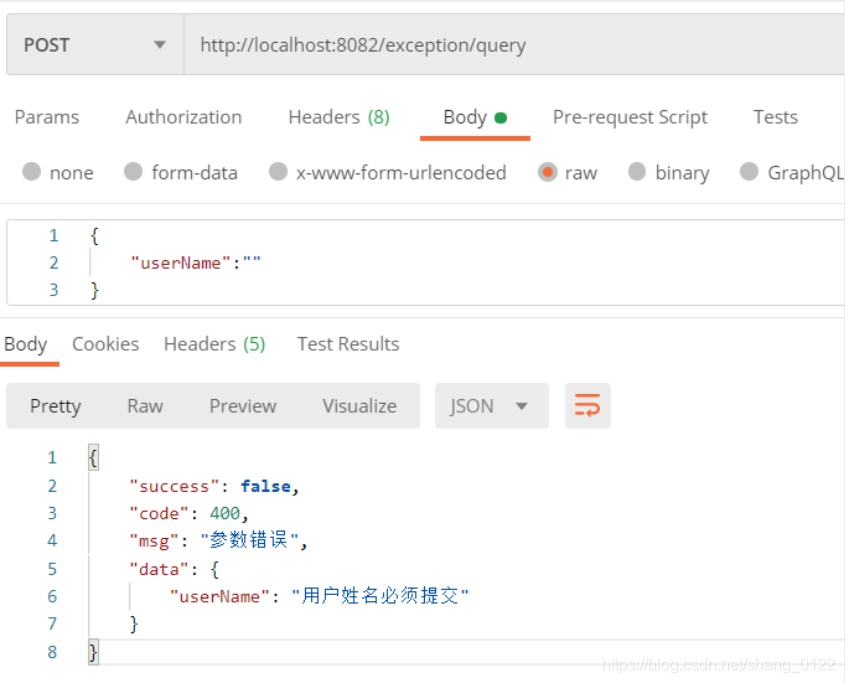Select the GraphQL body type

791,173
